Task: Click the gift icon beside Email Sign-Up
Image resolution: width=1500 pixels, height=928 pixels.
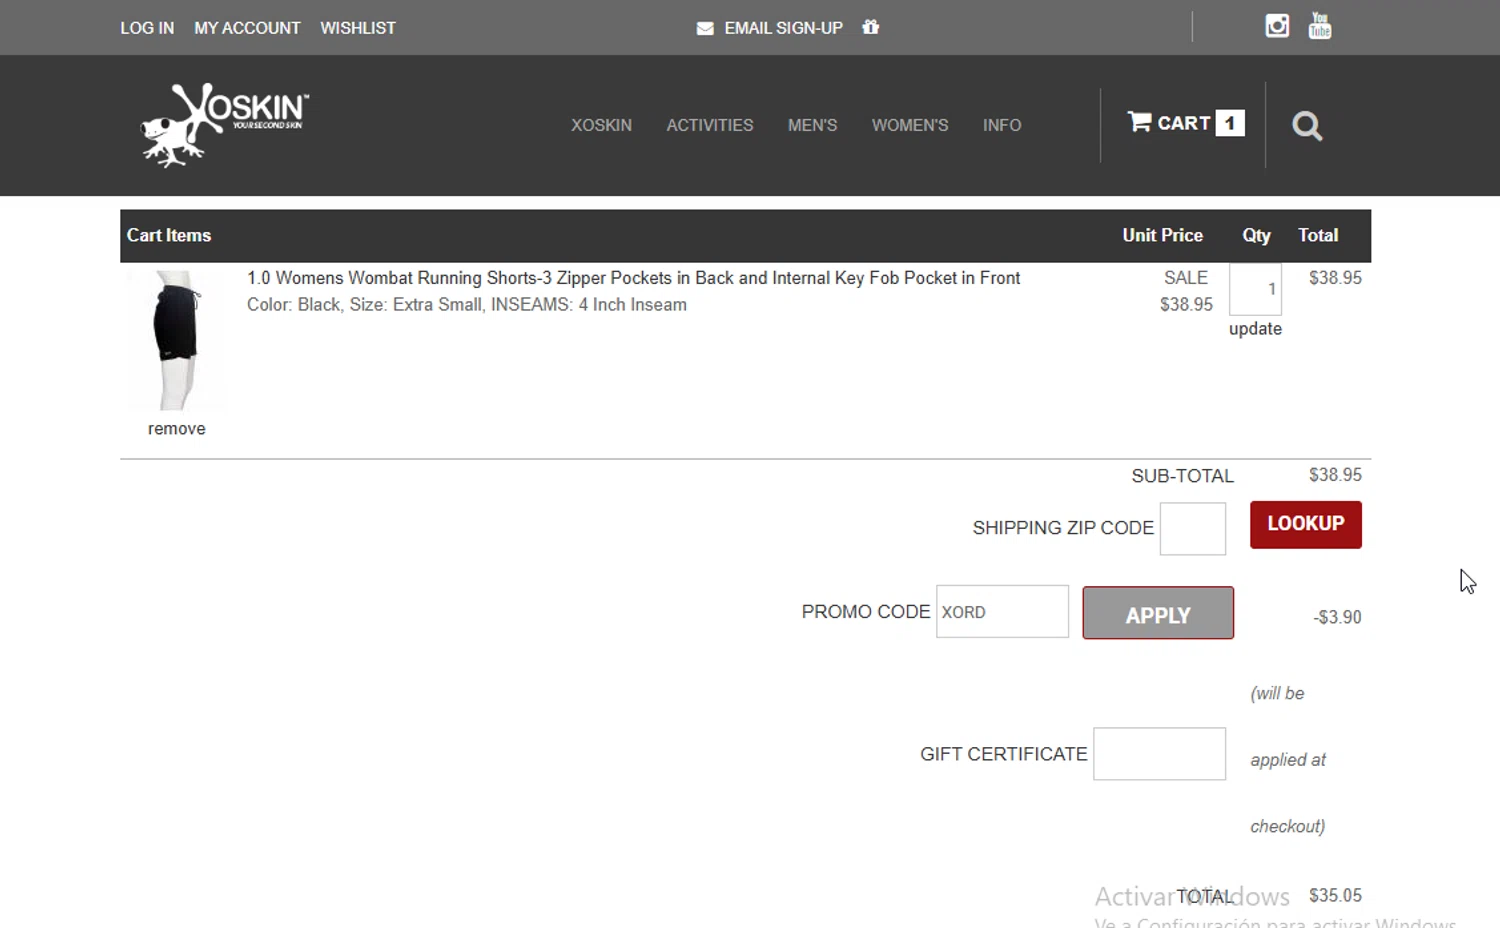Action: 871,27
